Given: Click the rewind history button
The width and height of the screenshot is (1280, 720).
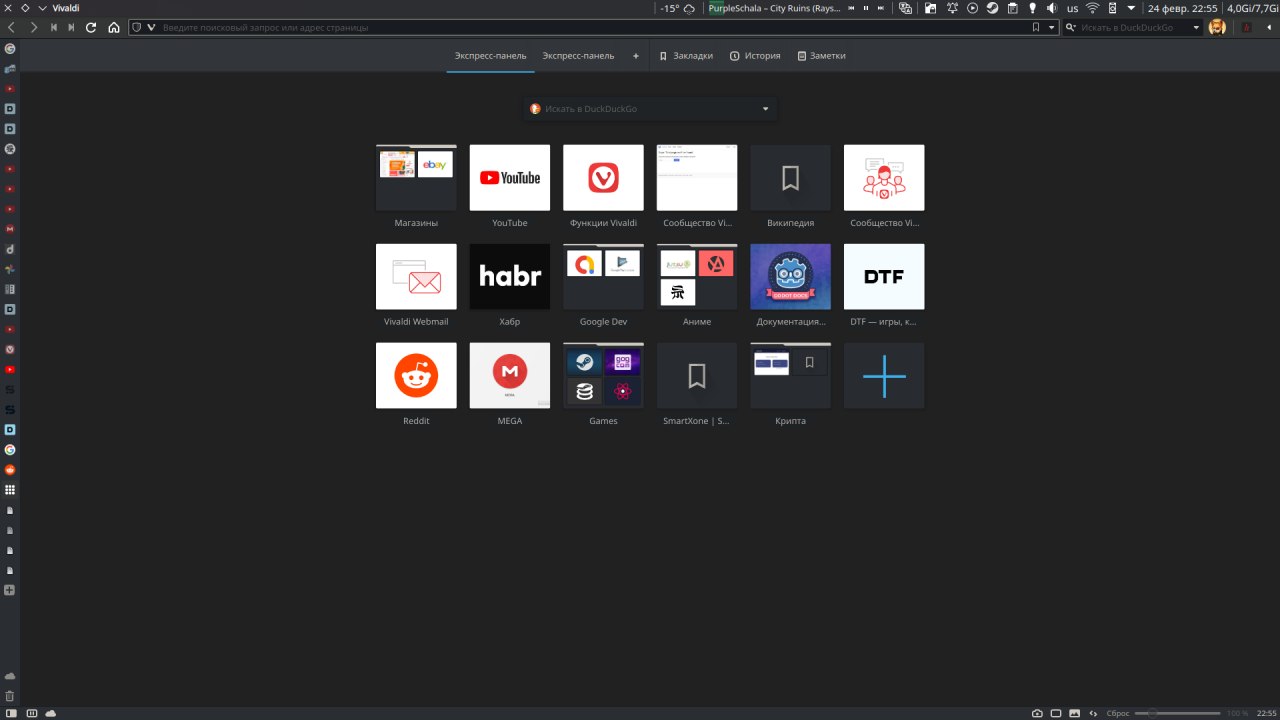Looking at the screenshot, I should (53, 27).
